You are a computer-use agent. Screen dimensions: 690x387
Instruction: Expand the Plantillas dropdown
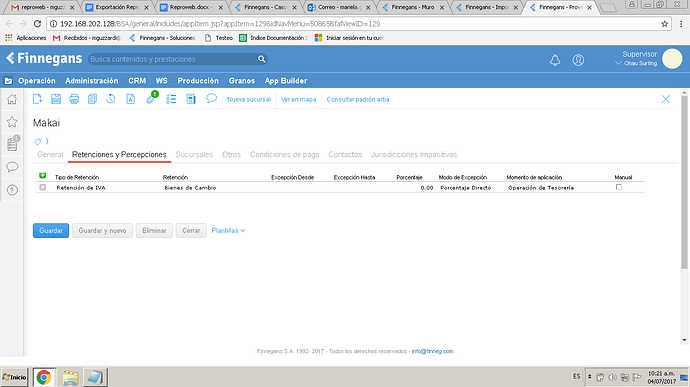click(x=228, y=230)
